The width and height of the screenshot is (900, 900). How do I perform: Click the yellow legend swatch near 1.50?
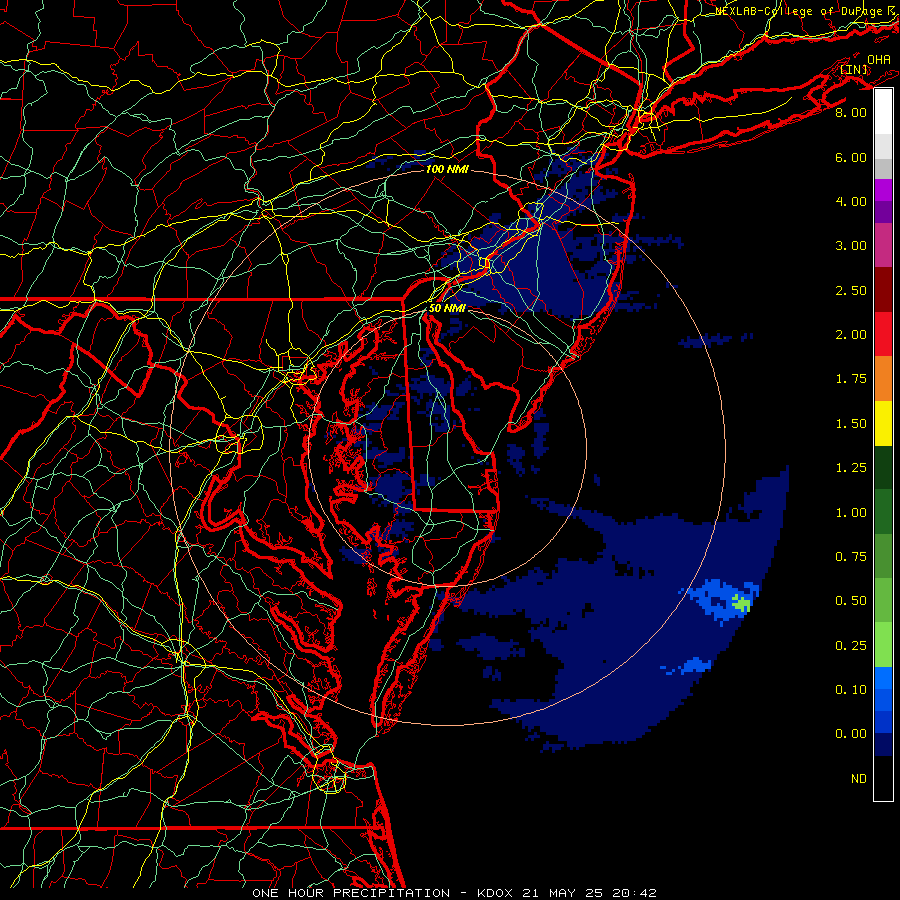click(883, 423)
